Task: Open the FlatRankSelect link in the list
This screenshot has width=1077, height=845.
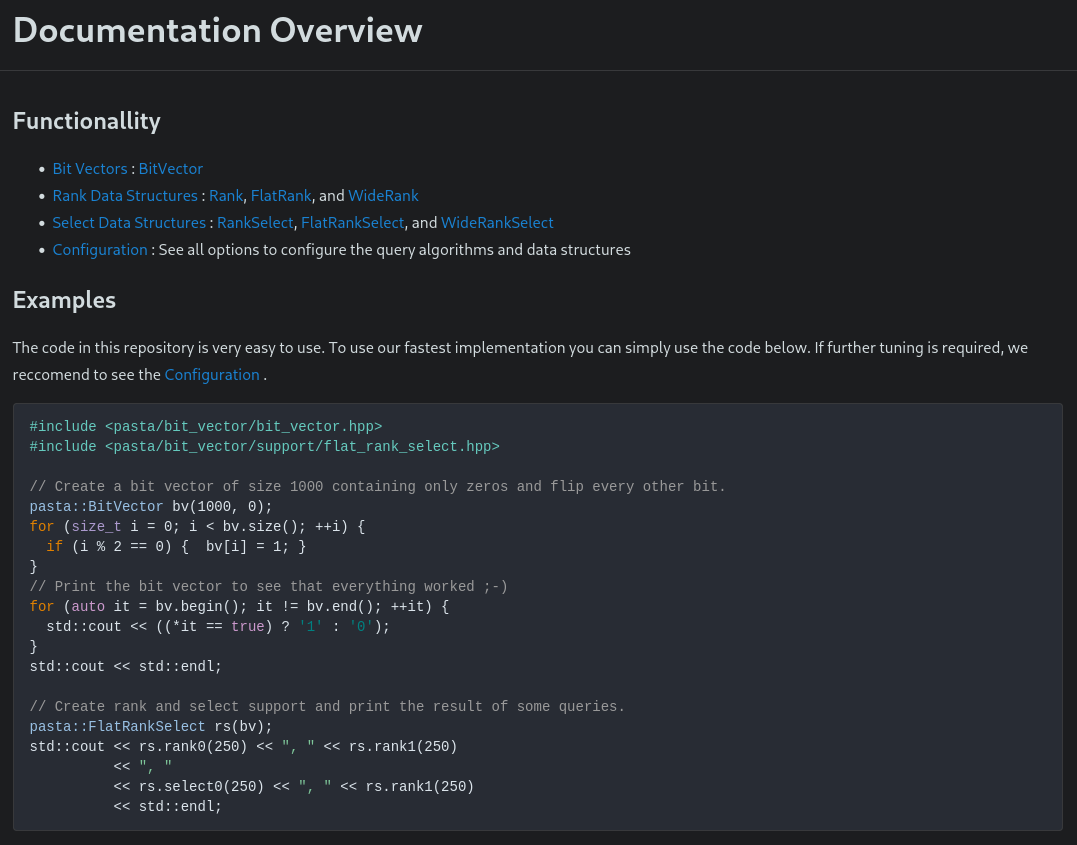Action: tap(352, 223)
